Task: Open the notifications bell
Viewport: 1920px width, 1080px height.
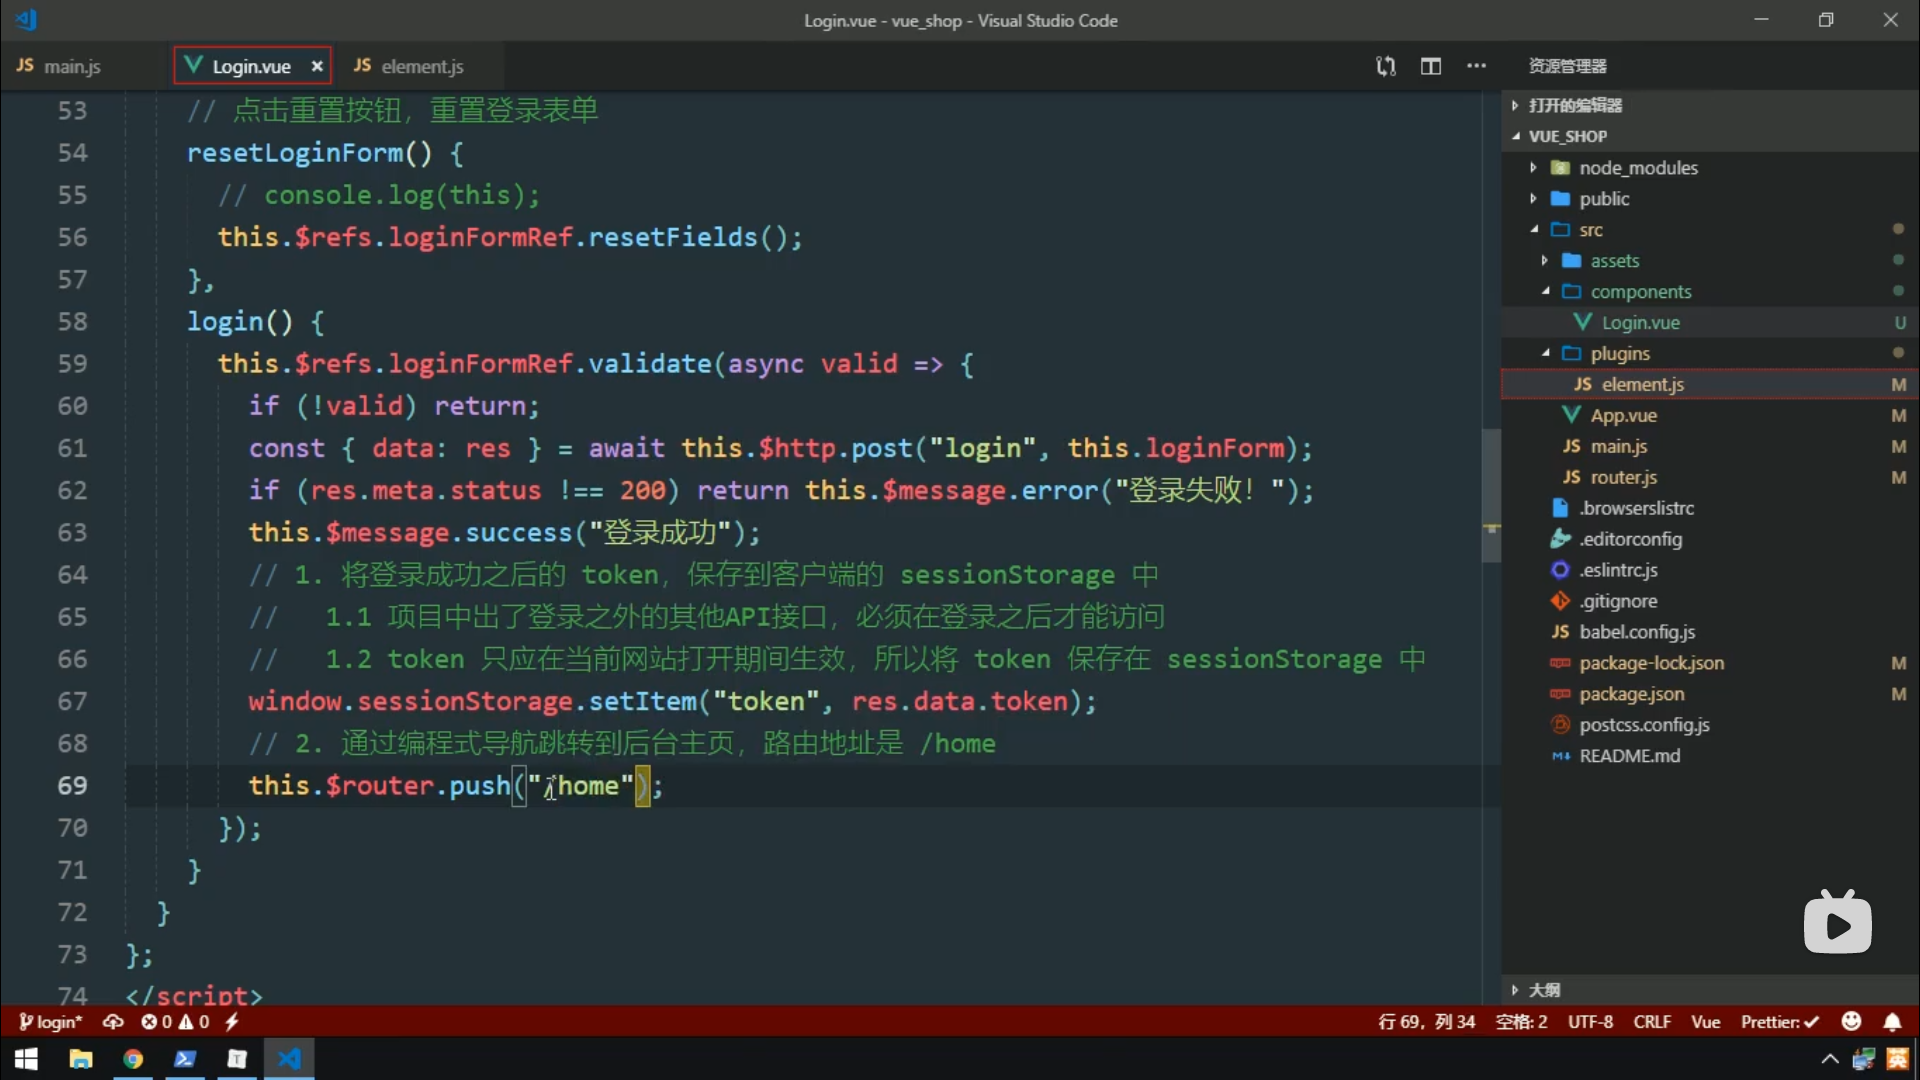Action: [x=1892, y=1022]
